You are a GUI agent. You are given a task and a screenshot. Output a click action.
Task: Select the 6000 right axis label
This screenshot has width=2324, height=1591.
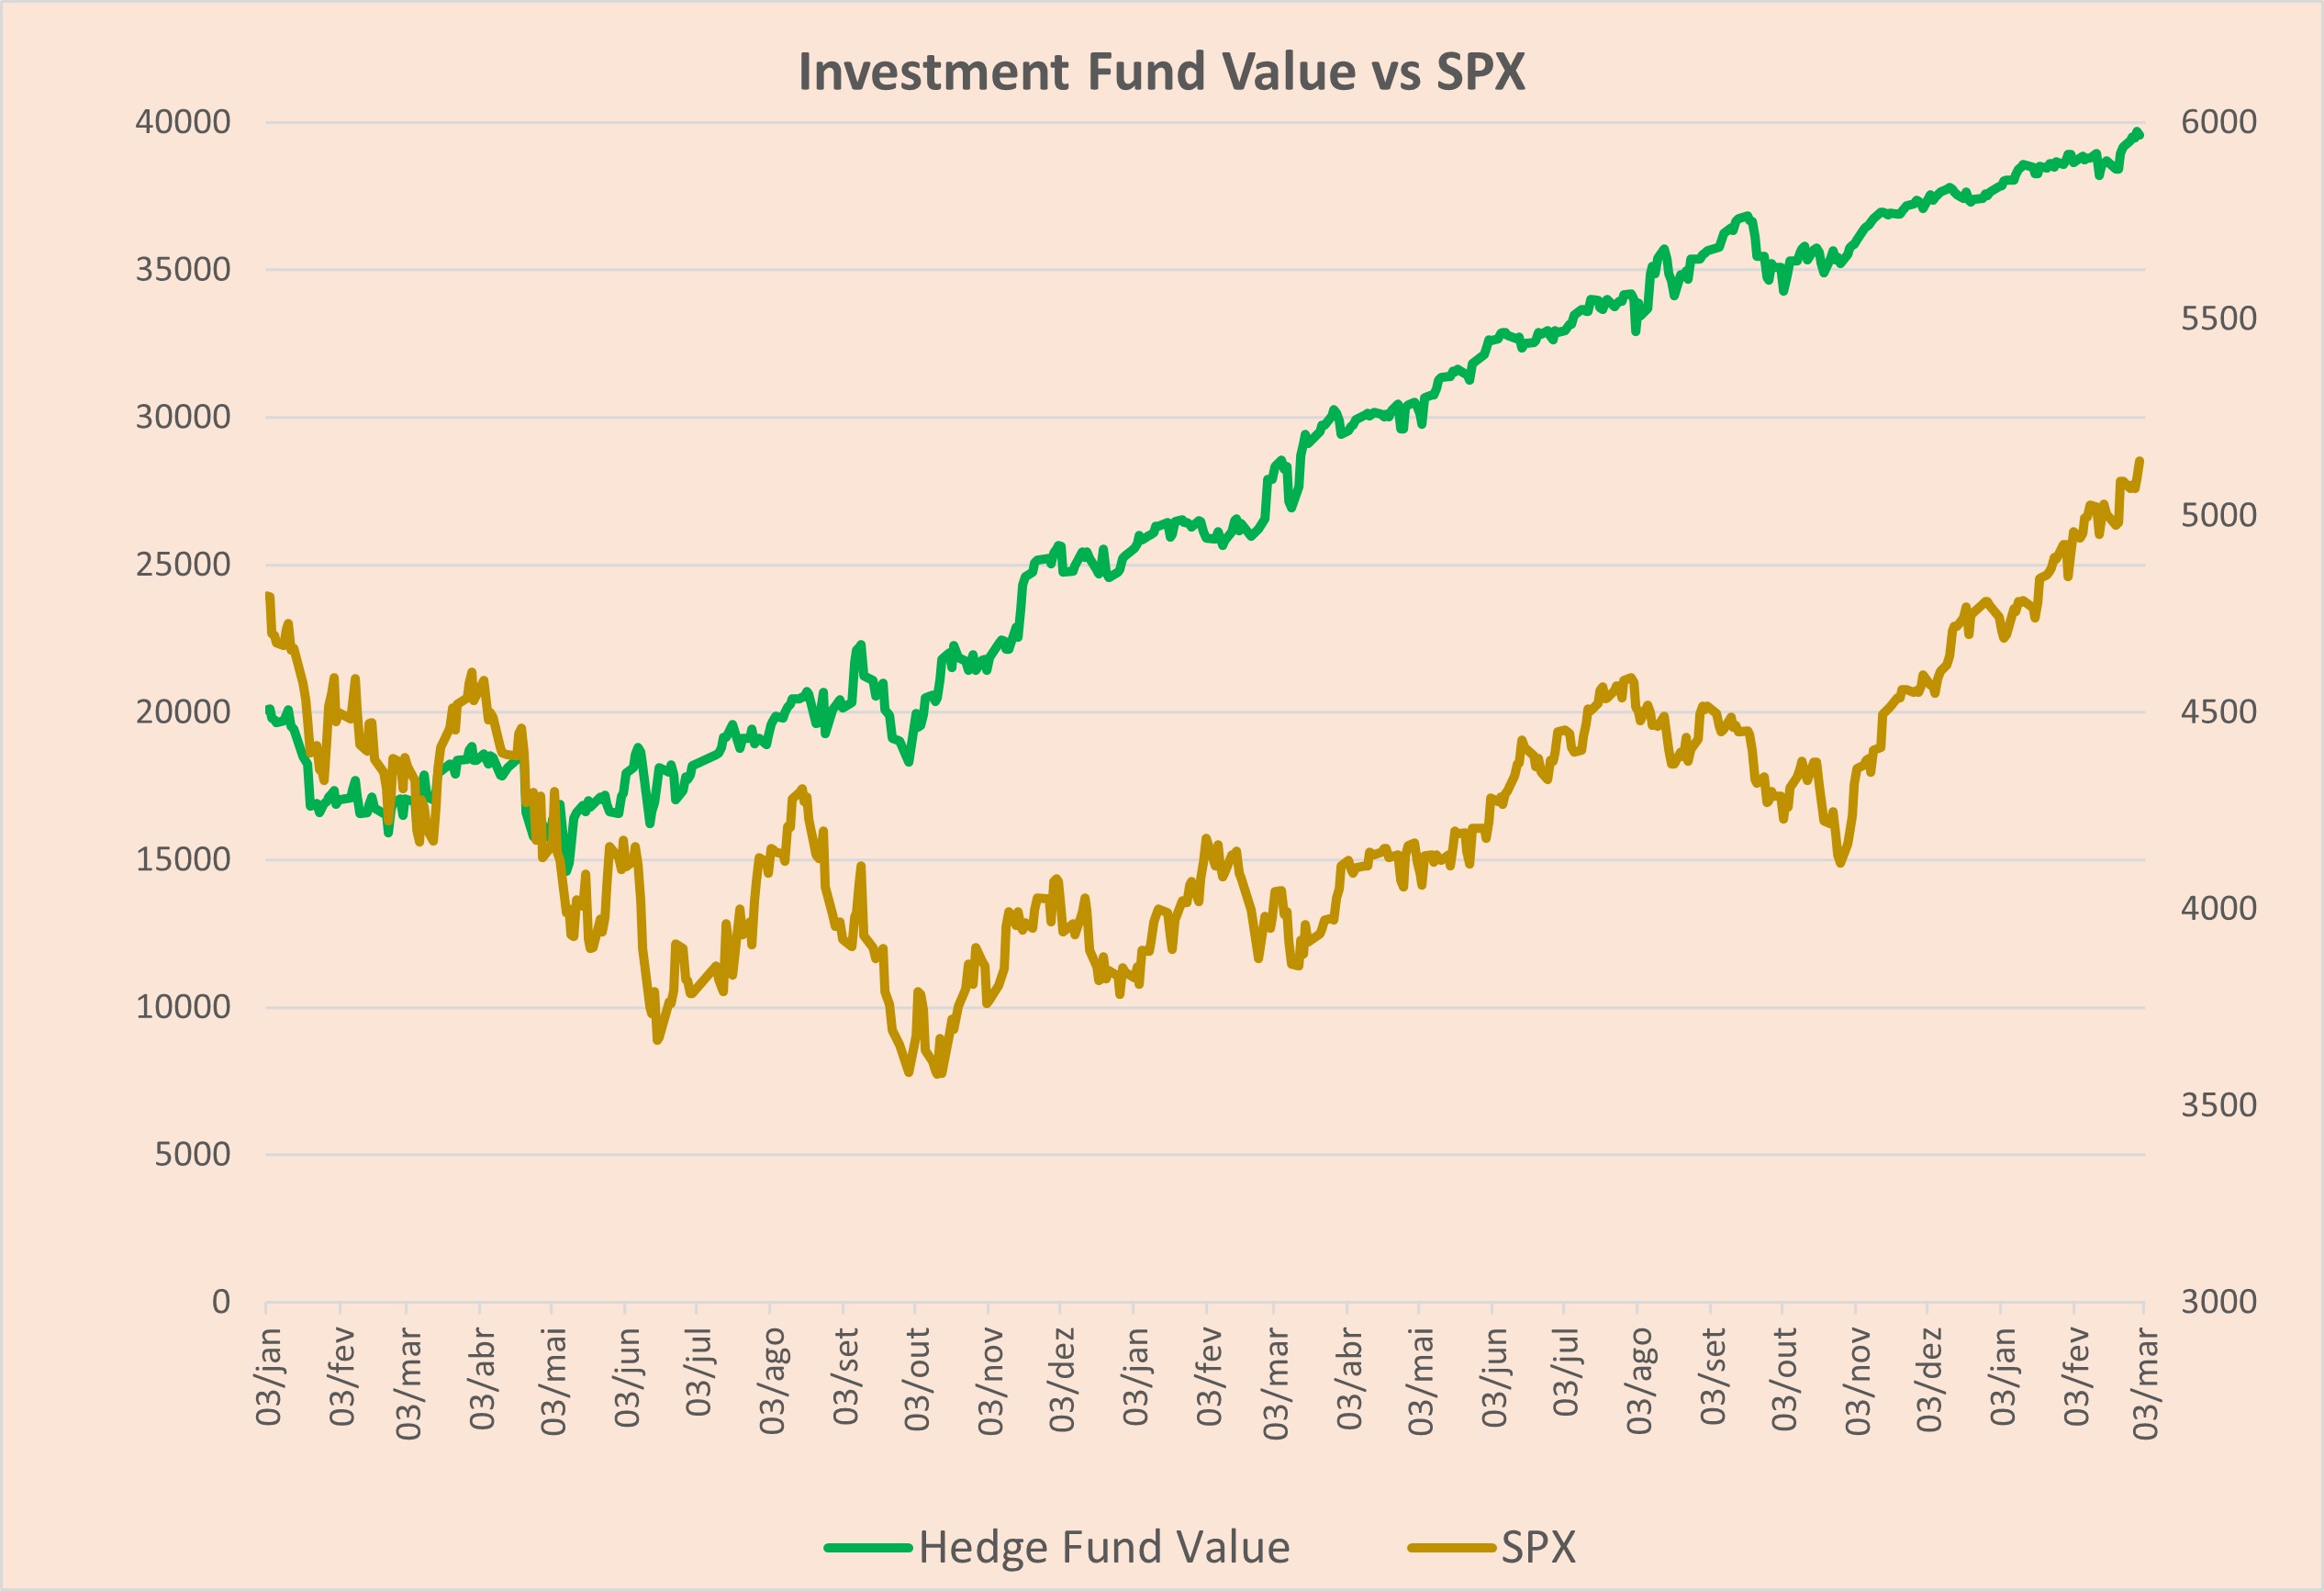(2218, 122)
